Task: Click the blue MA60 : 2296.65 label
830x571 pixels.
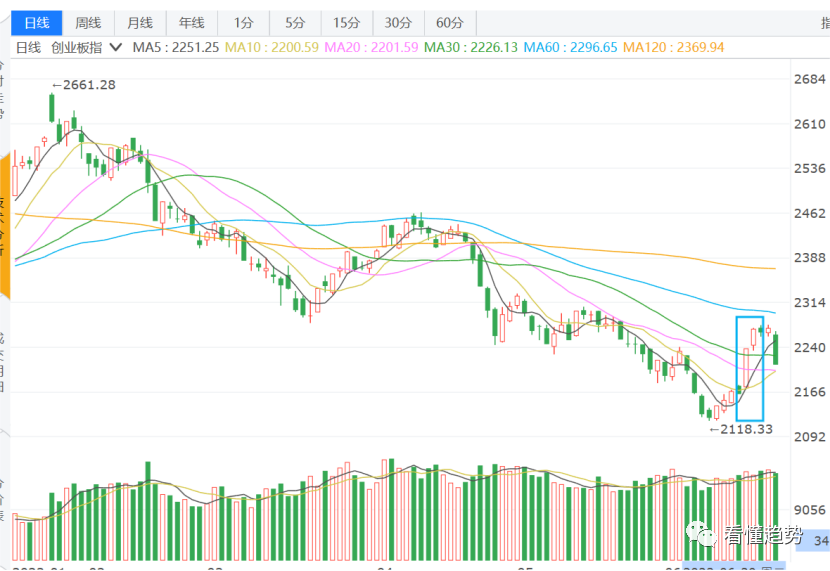Action: point(570,48)
